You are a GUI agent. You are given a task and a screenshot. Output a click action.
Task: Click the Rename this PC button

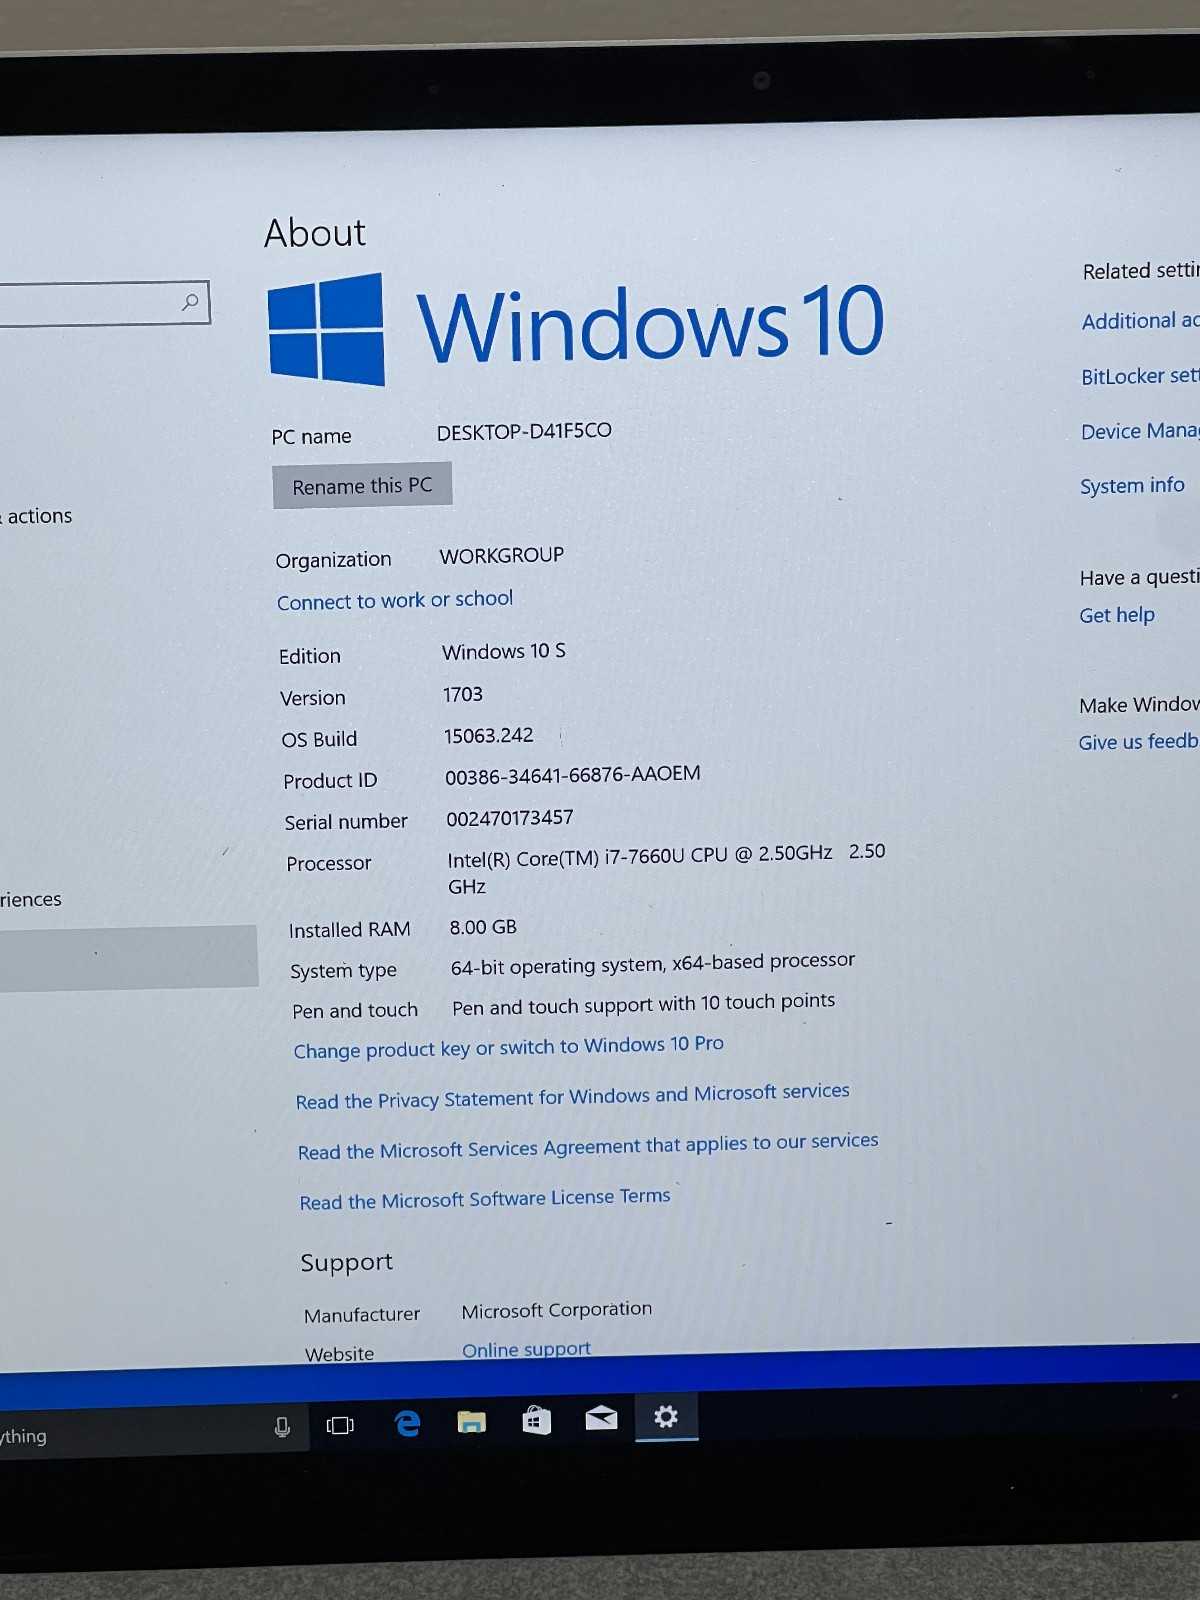(362, 486)
